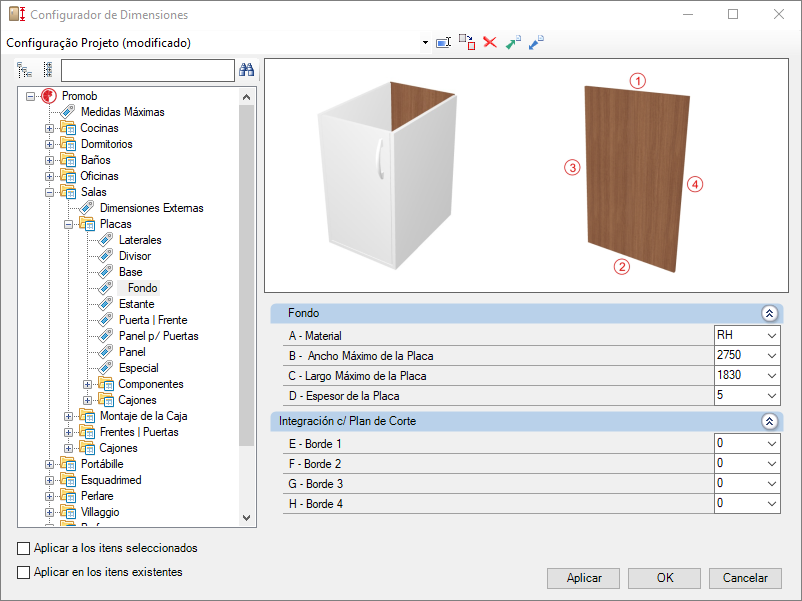Click the Portábille folder icon
Screen dimensions: 802x601
pos(68,464)
